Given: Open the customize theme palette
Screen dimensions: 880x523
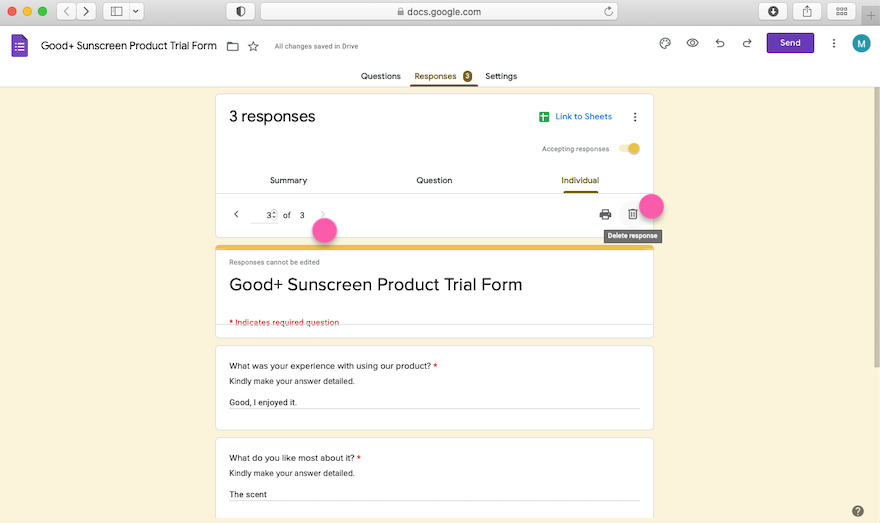Looking at the screenshot, I should click(665, 43).
